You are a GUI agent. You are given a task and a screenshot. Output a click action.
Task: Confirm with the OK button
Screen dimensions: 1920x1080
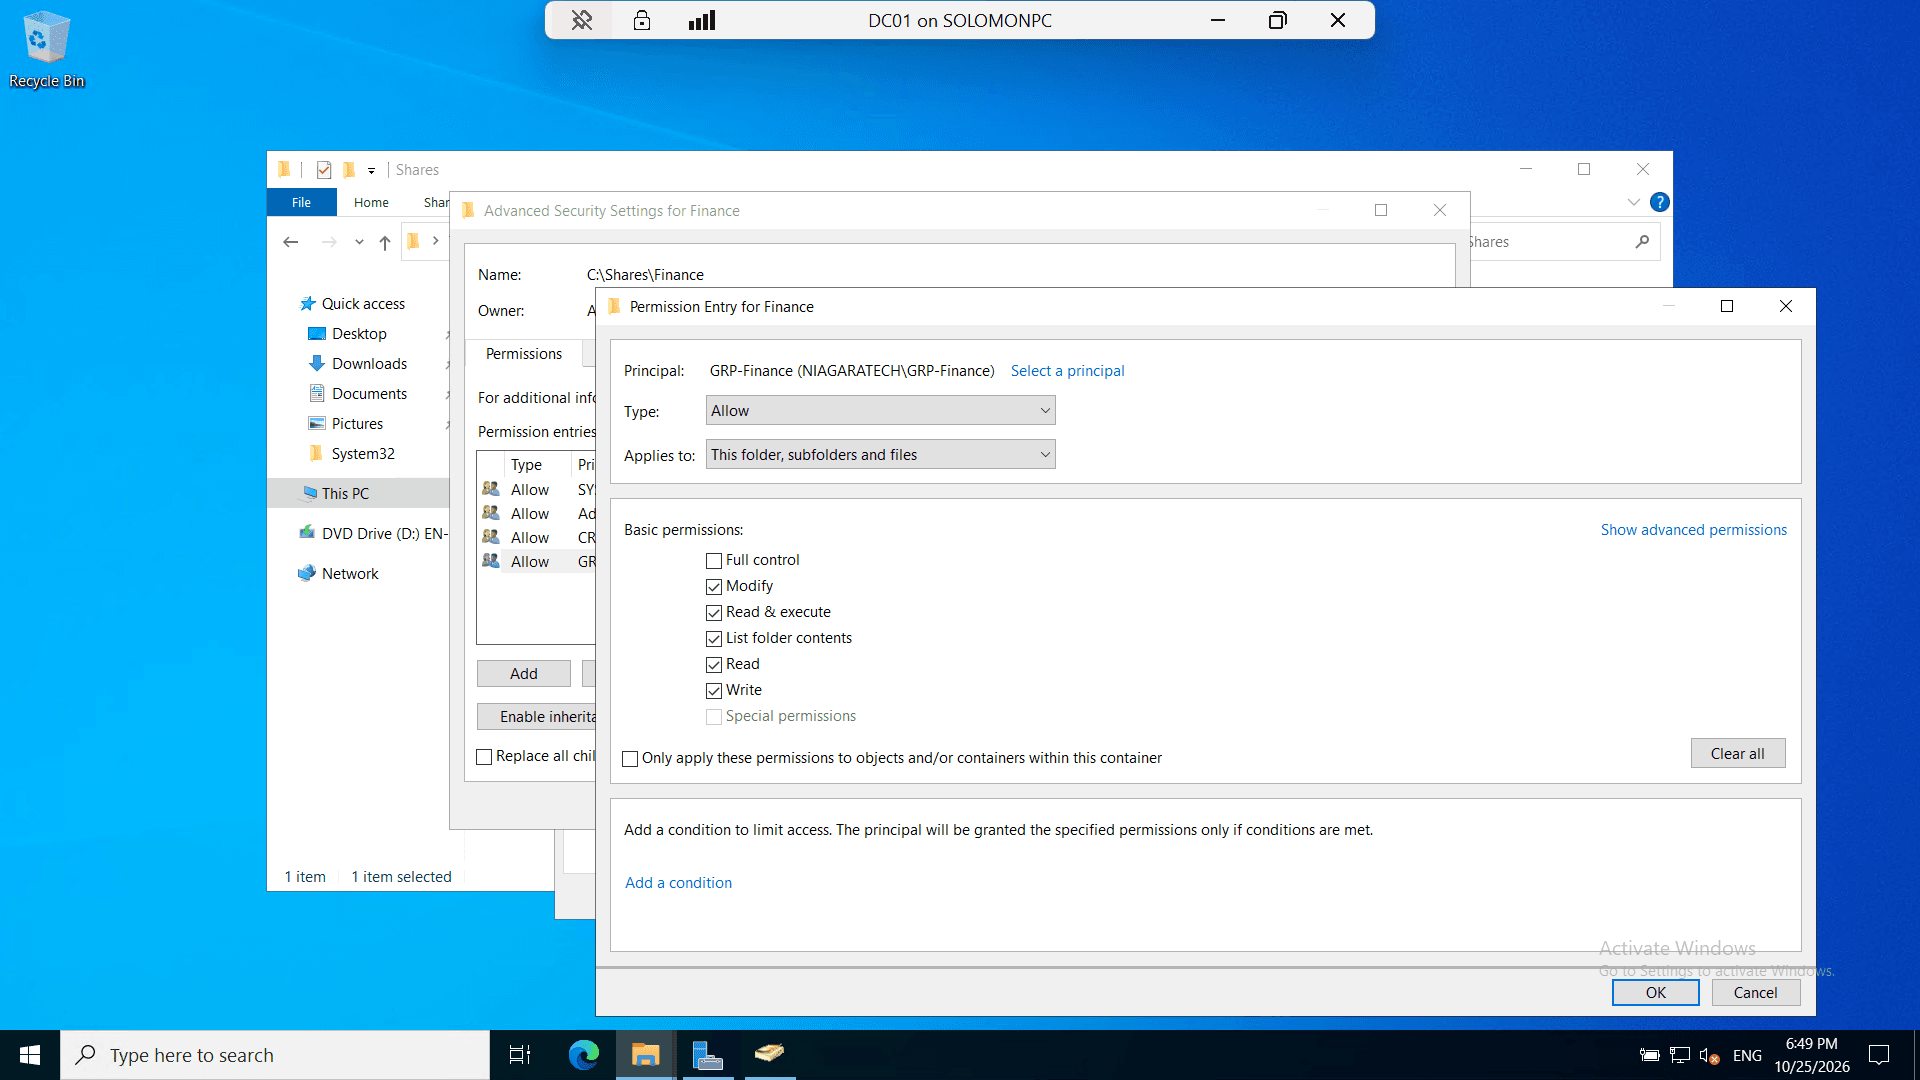coord(1655,993)
